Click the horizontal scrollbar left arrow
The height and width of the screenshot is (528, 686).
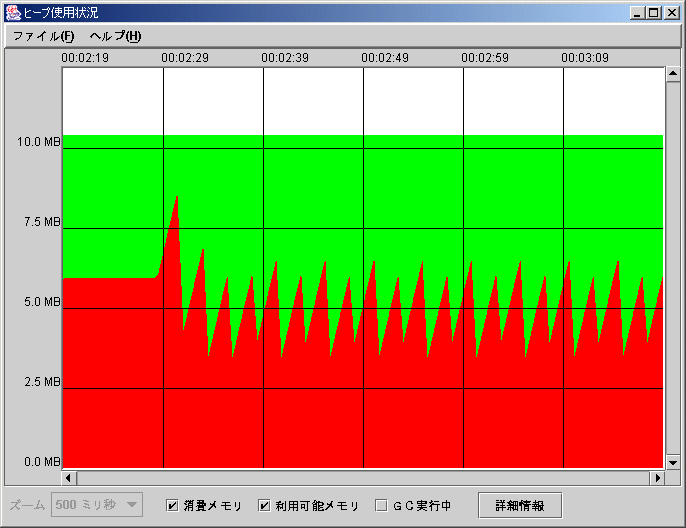tap(69, 478)
